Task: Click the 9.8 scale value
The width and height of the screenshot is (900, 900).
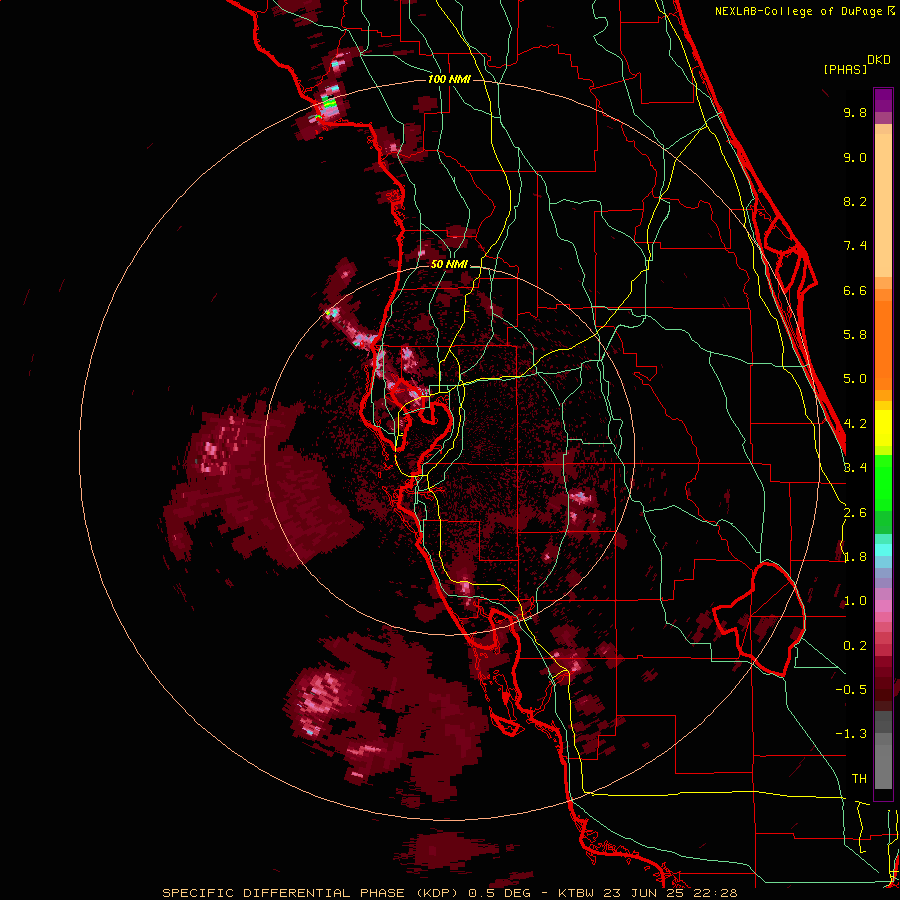Action: 855,112
